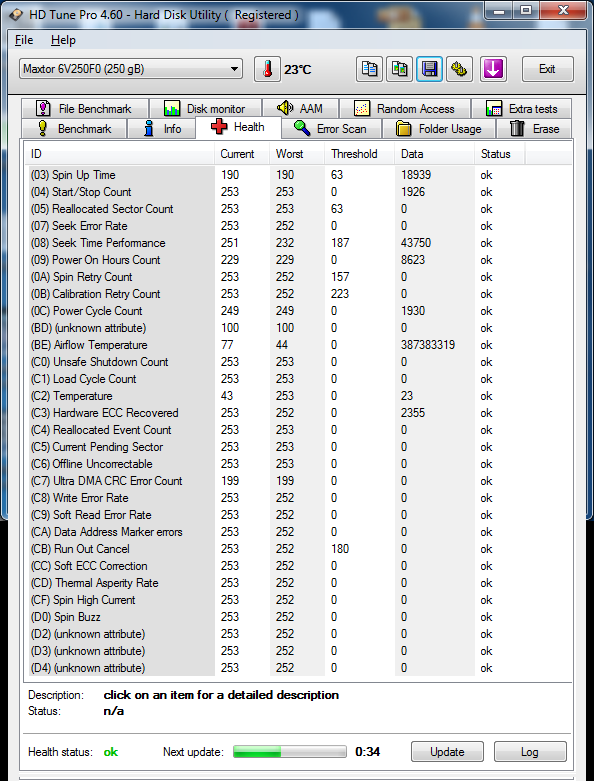Select the (BE) Airflow Temperature row

click(298, 345)
